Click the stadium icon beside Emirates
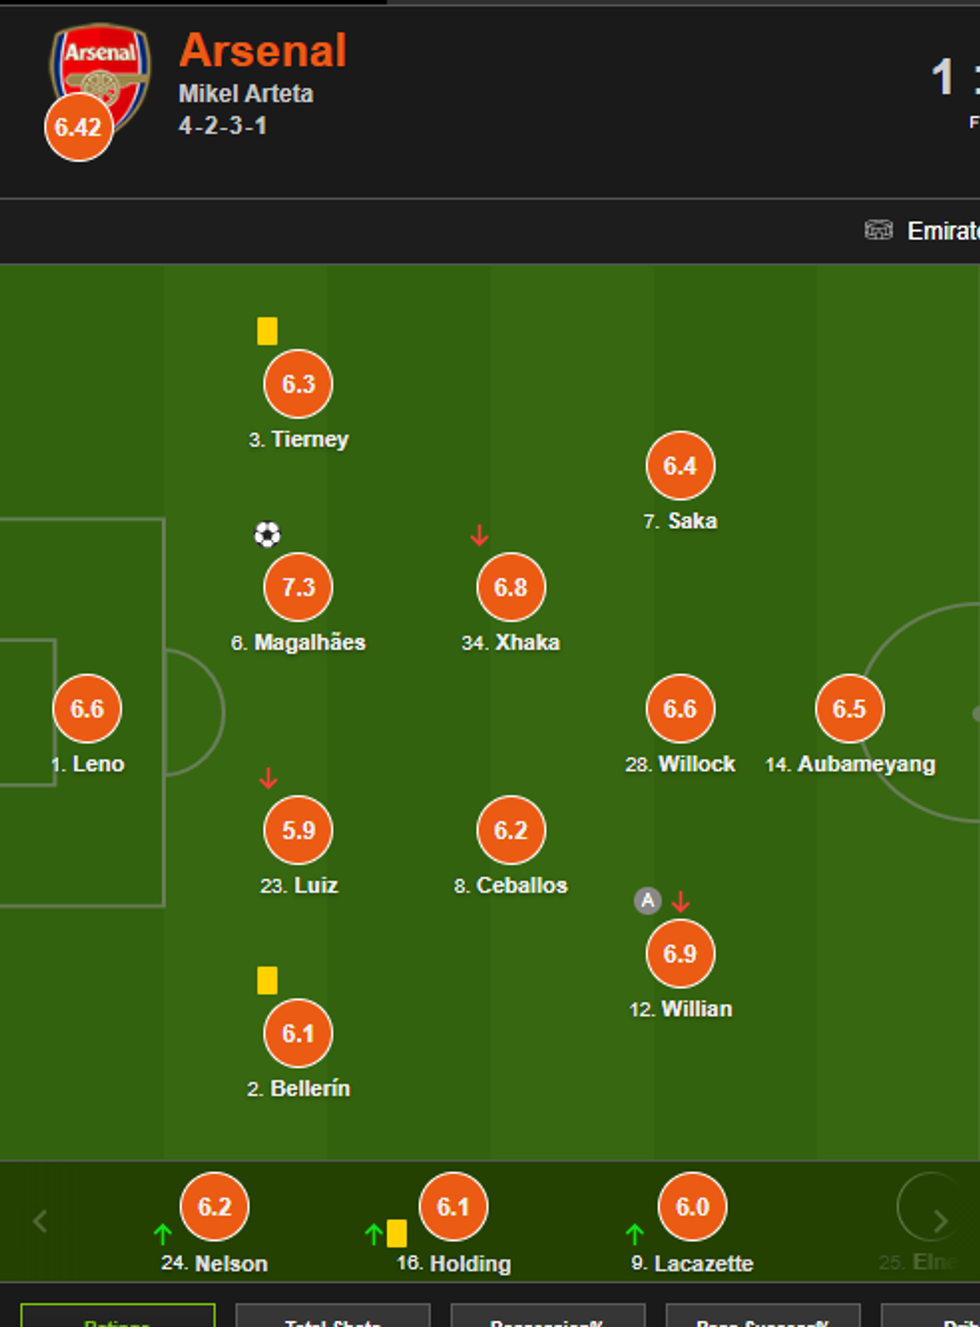The image size is (980, 1327). click(x=878, y=231)
